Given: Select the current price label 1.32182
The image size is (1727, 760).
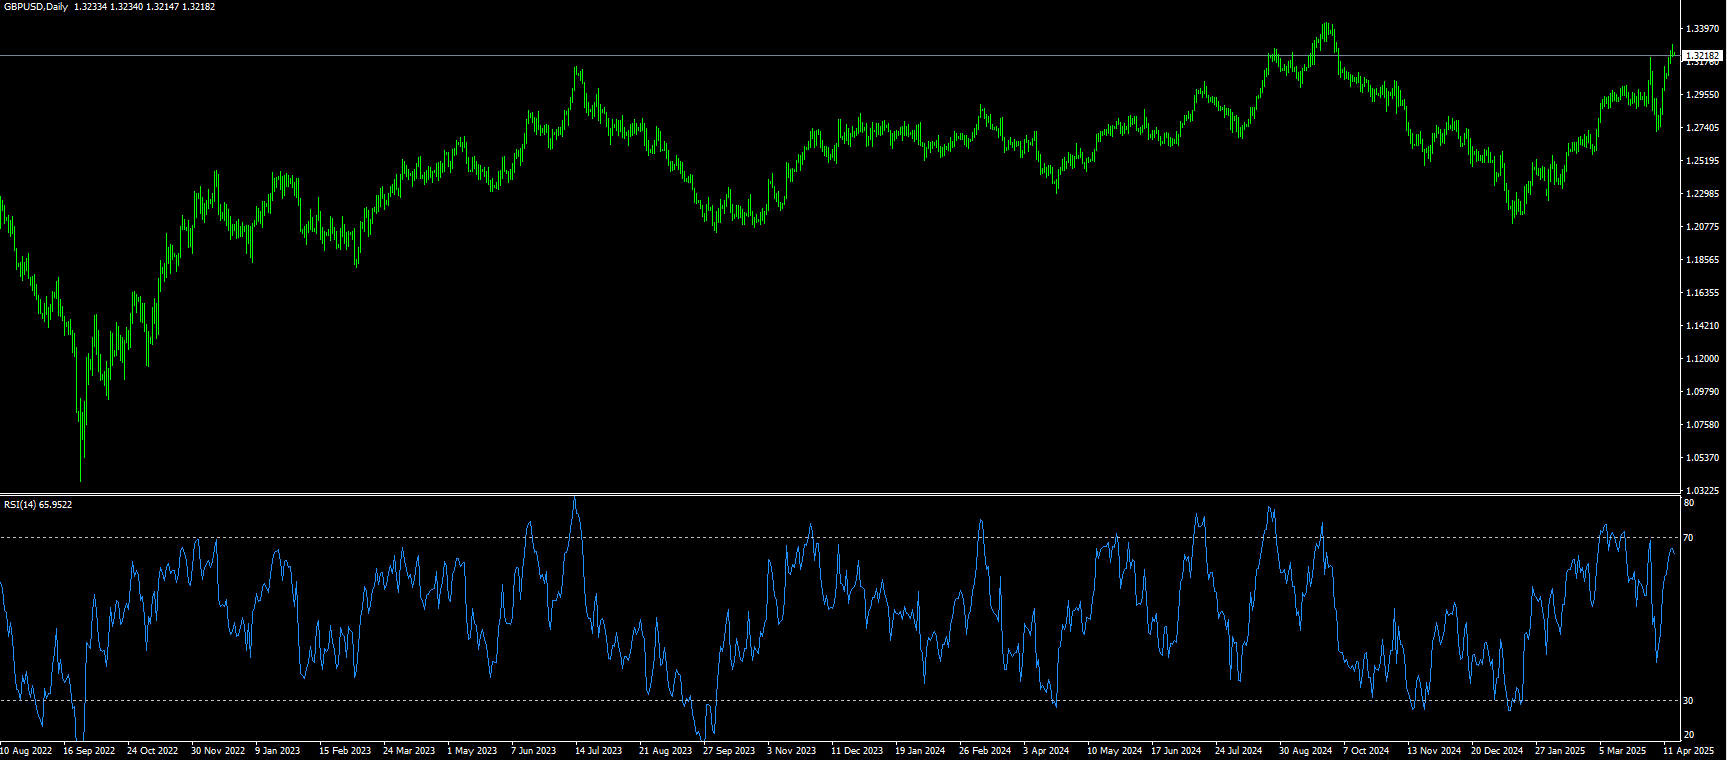Looking at the screenshot, I should point(1702,56).
